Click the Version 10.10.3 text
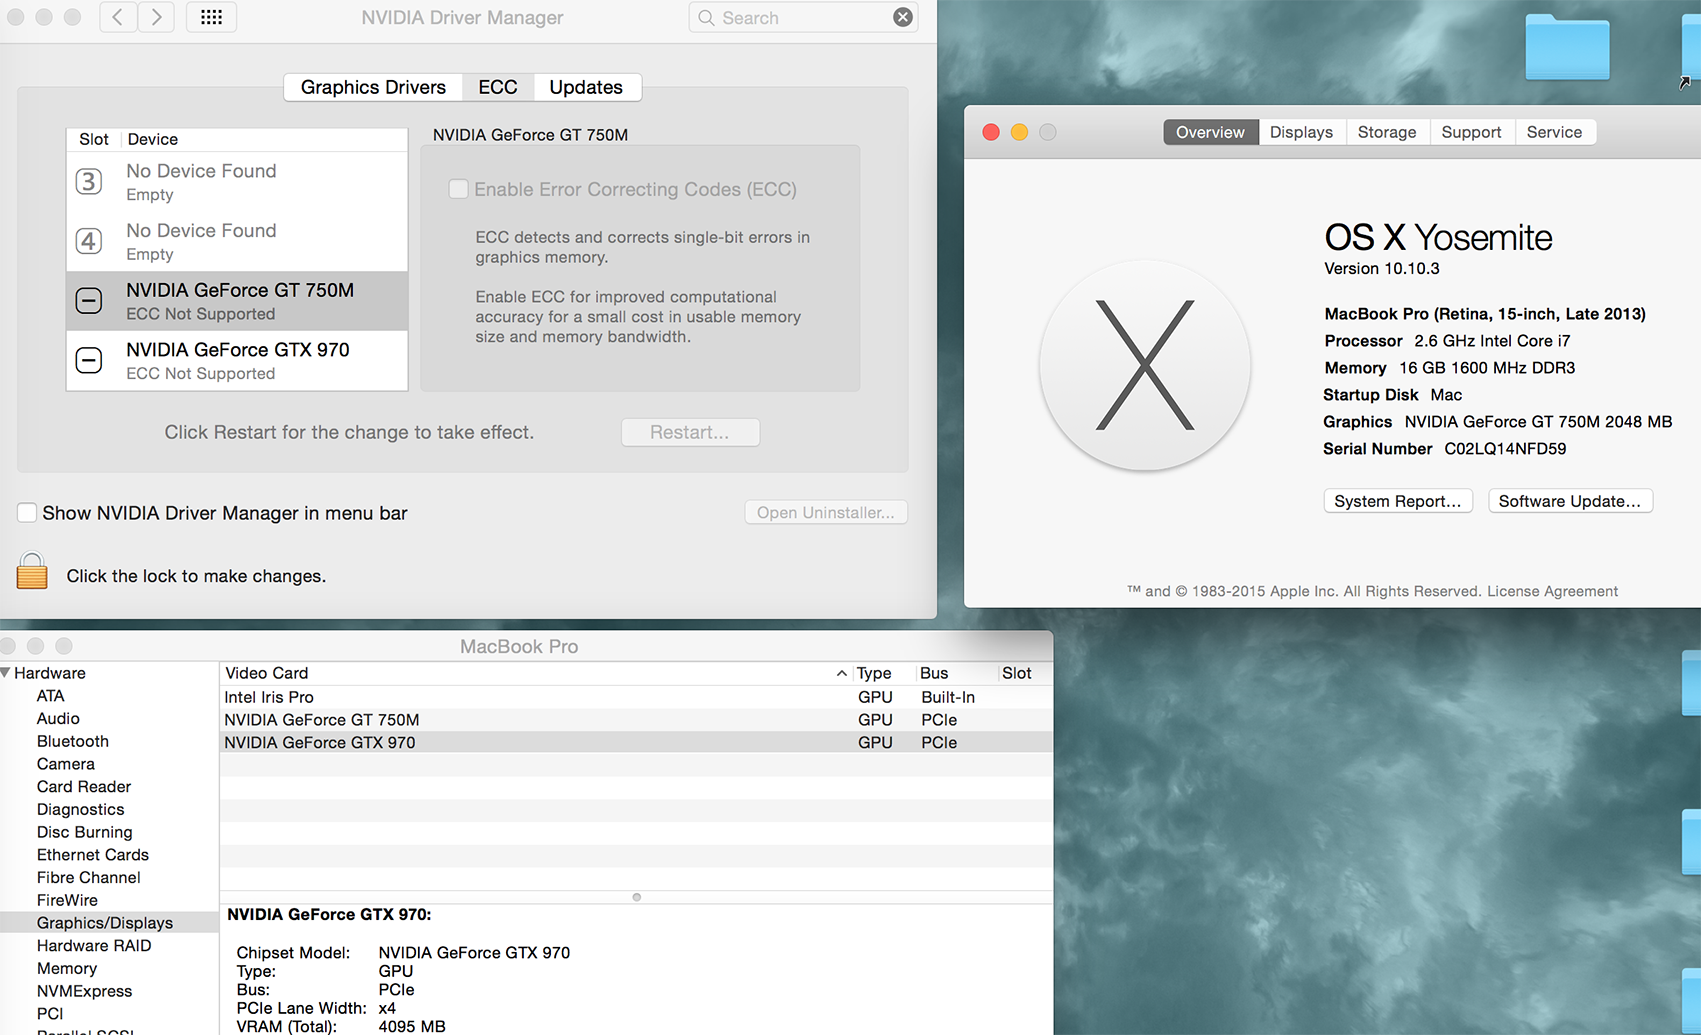This screenshot has width=1701, height=1035. 1382,268
